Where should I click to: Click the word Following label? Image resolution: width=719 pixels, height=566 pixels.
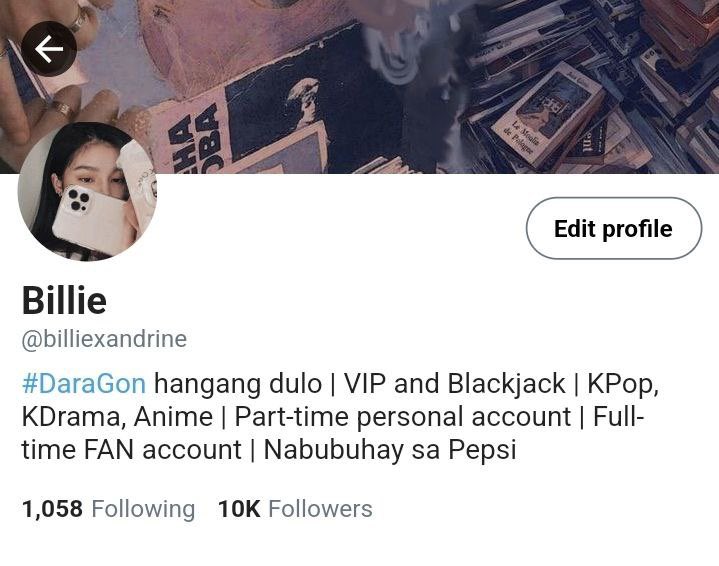click(143, 510)
